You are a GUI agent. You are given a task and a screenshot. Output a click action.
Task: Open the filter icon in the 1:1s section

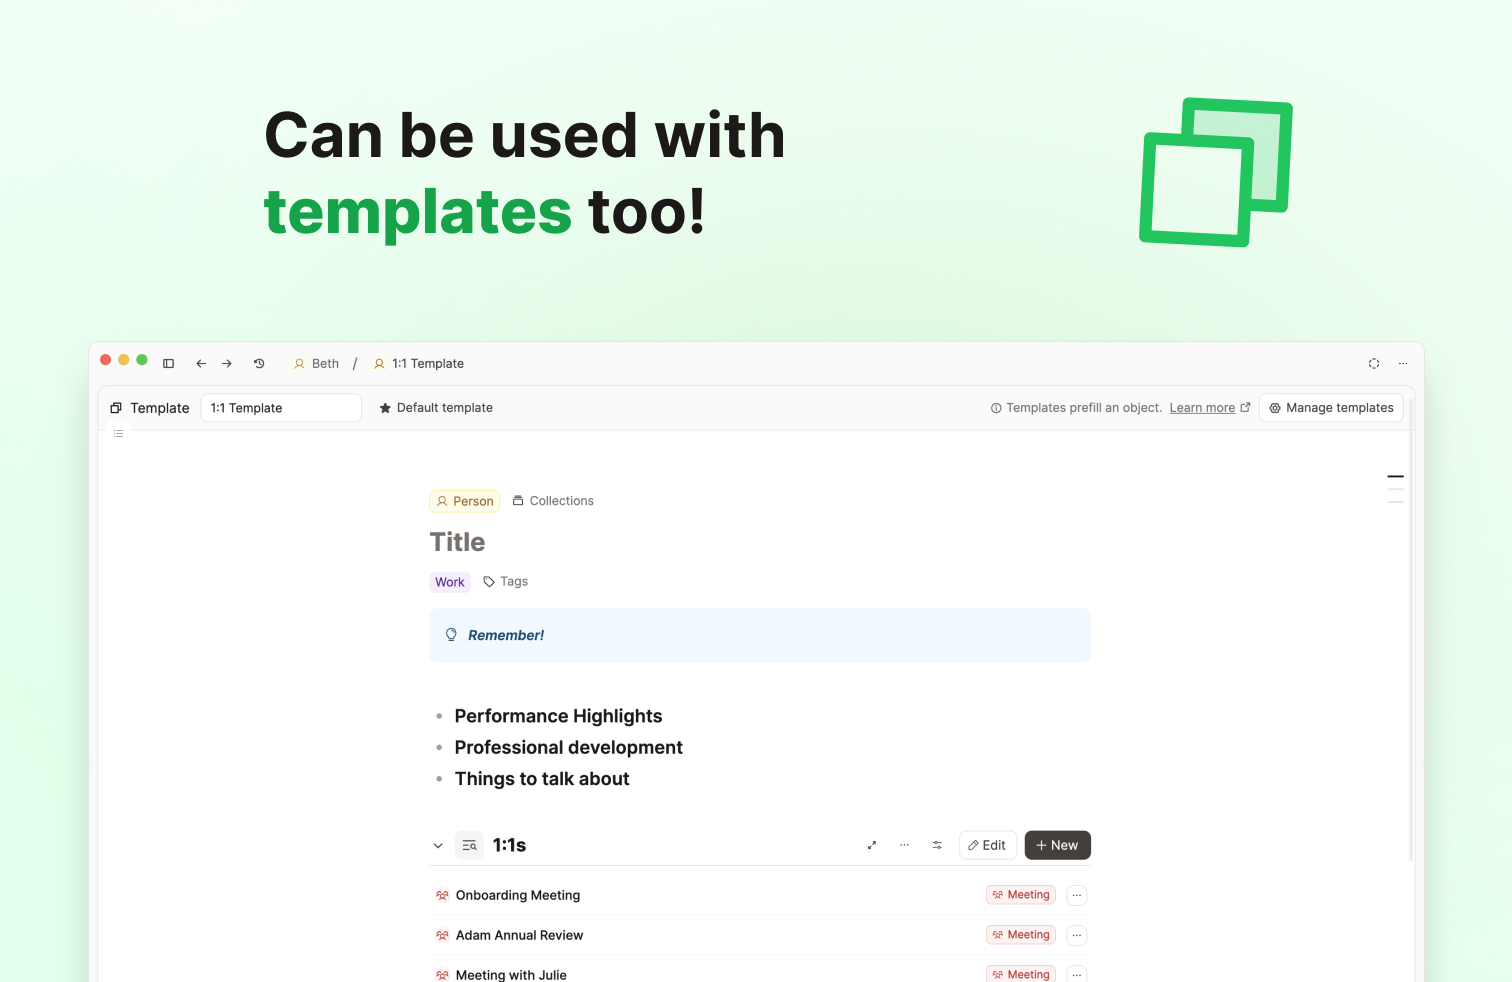tap(937, 845)
